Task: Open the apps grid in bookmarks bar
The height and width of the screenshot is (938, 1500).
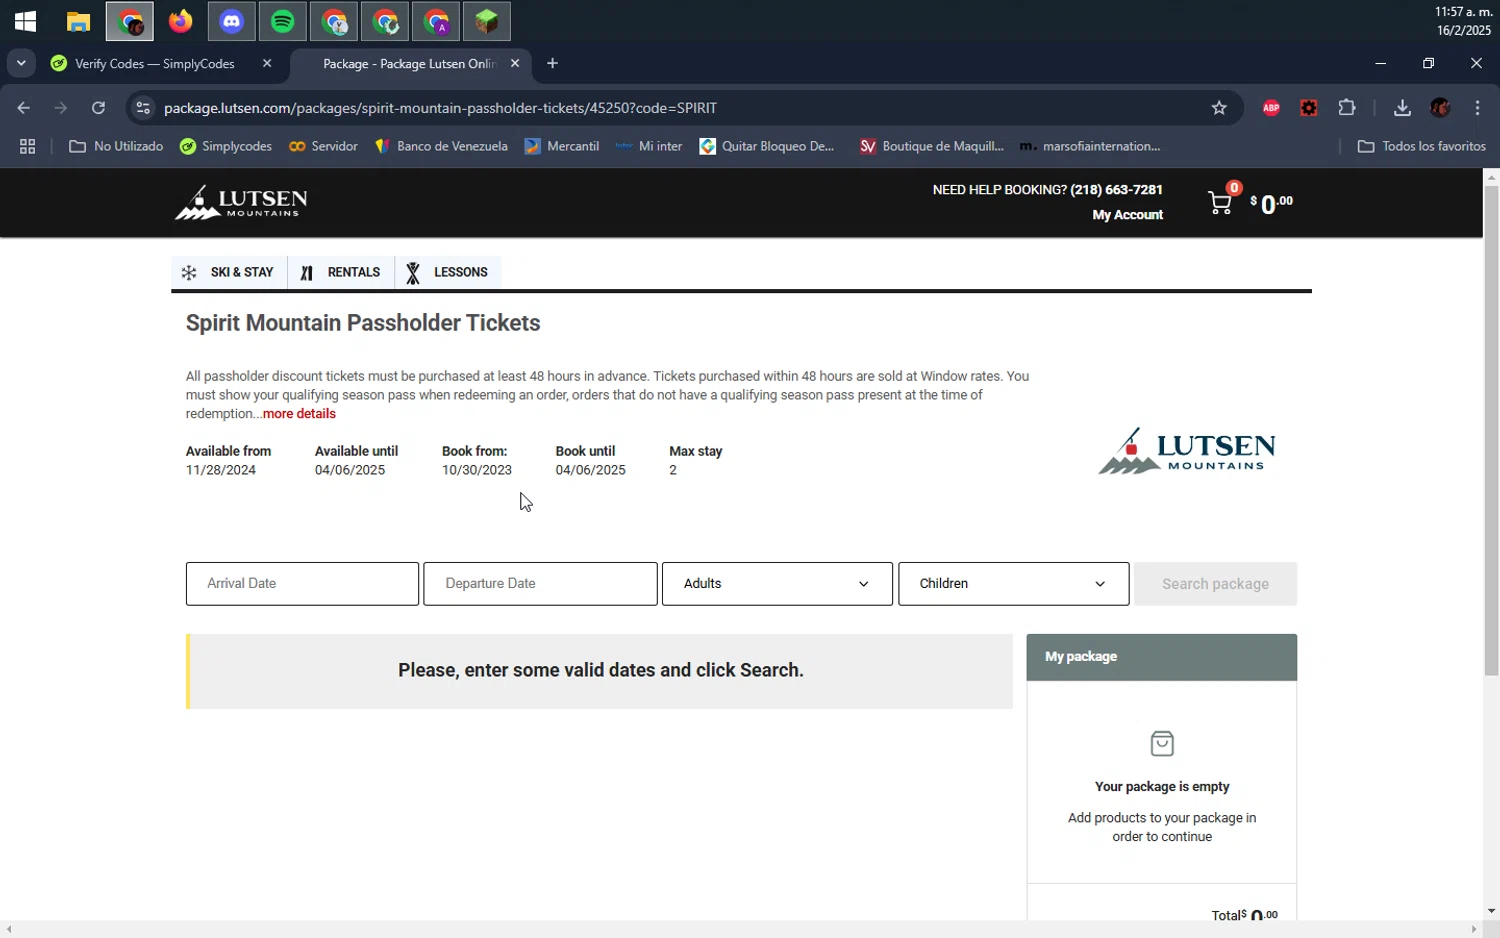Action: tap(27, 147)
